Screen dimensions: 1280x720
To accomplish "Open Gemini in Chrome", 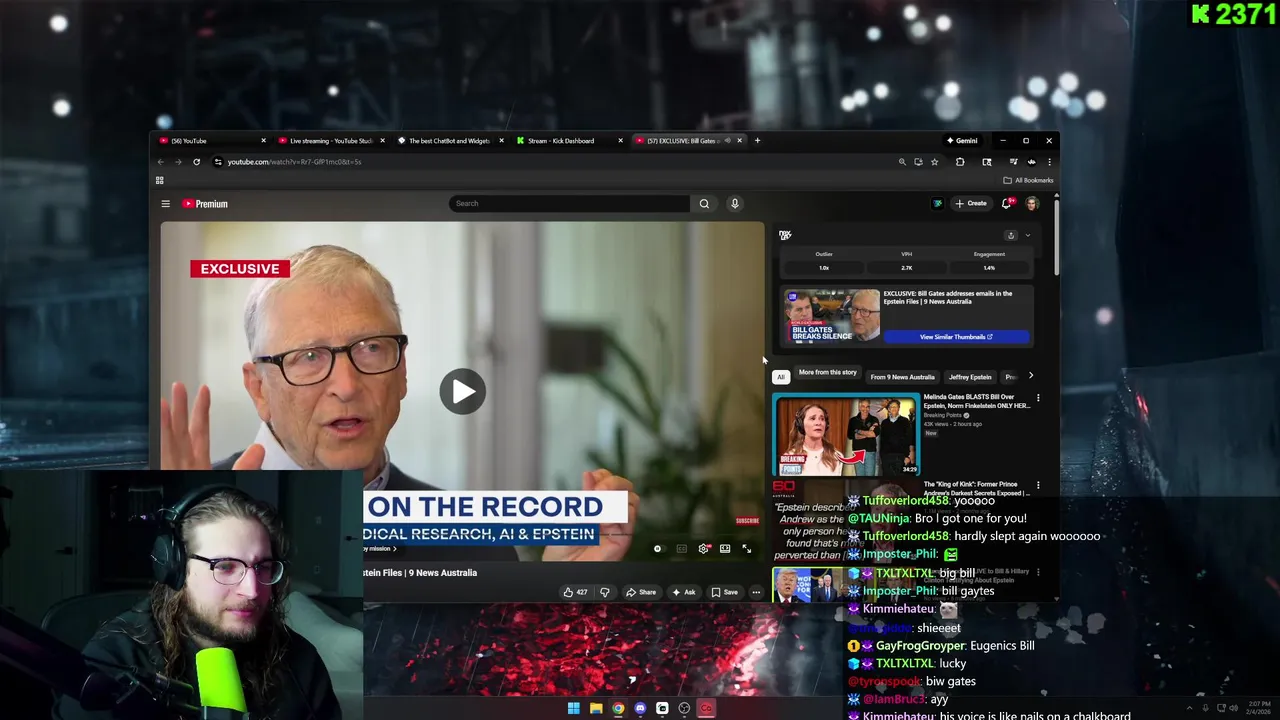I will point(963,141).
